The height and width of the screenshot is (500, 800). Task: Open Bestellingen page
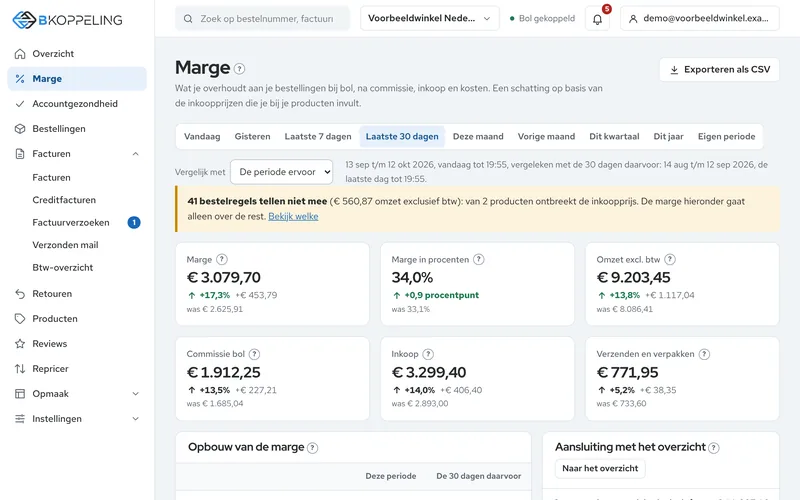(x=77, y=129)
